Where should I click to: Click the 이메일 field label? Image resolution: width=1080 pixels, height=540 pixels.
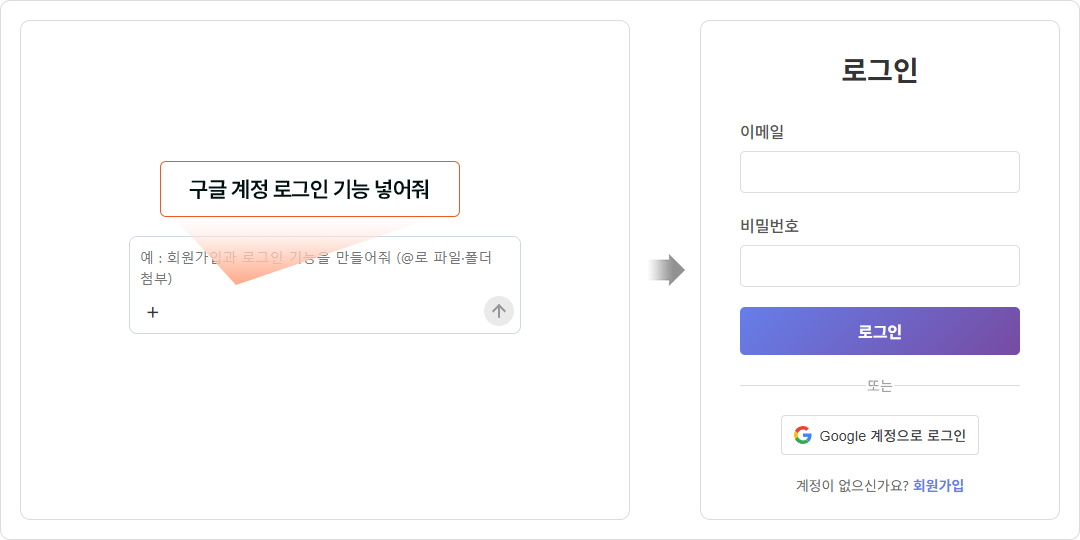click(762, 132)
